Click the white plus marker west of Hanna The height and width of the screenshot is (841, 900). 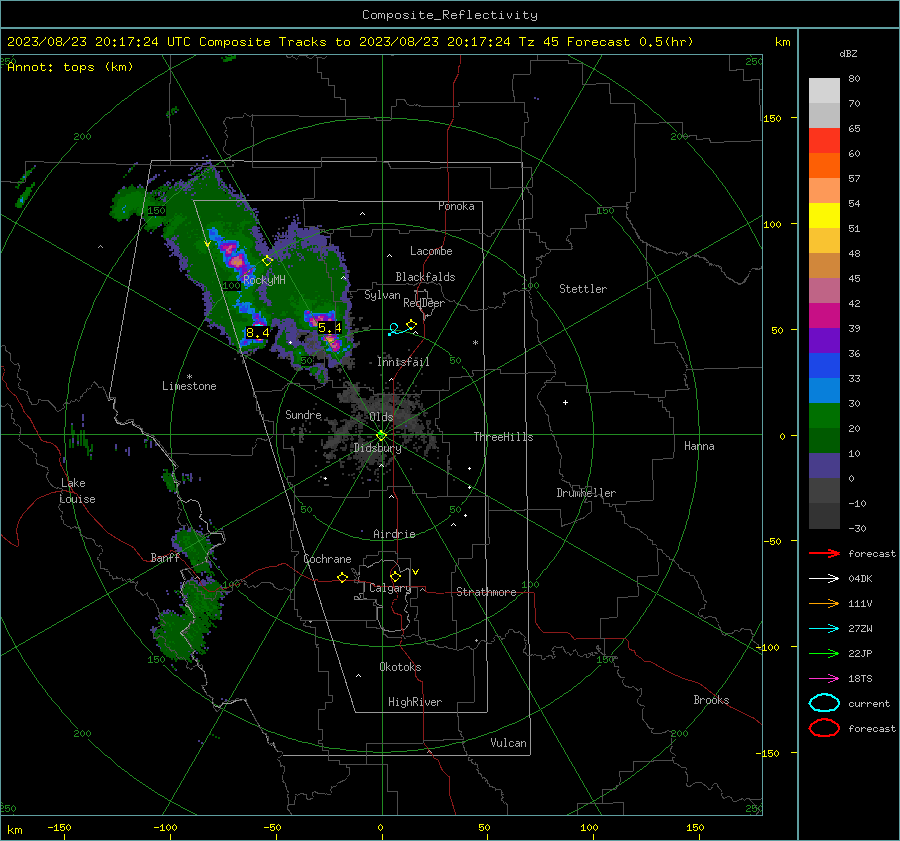565,402
